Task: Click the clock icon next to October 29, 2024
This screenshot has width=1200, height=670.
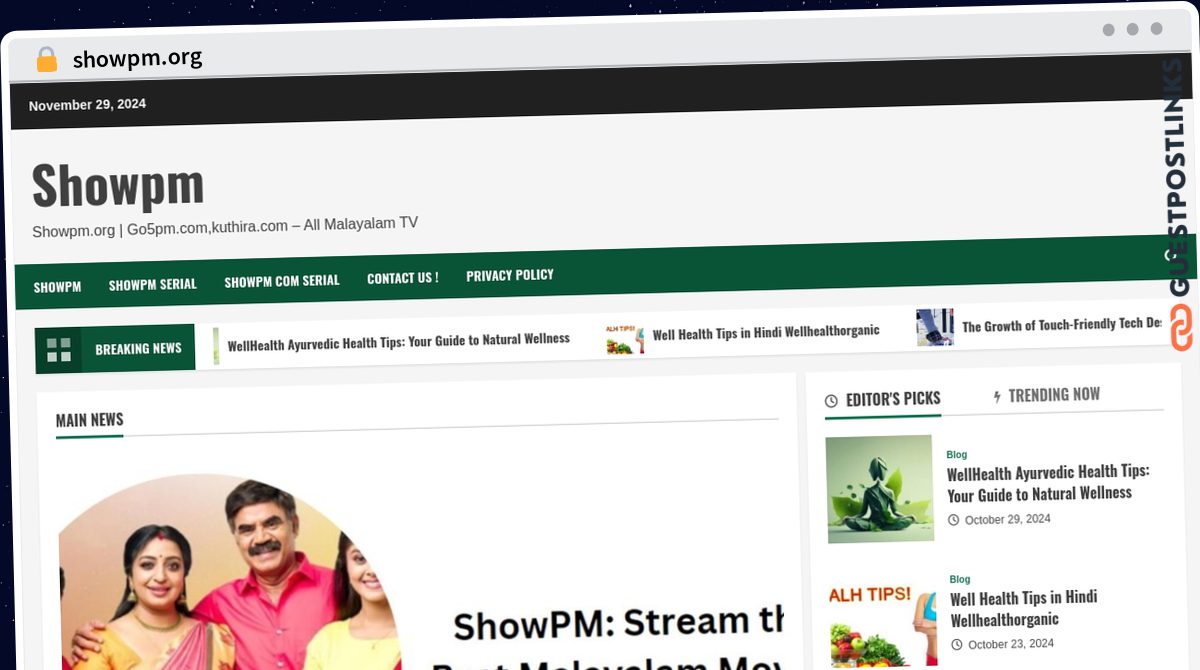Action: tap(953, 520)
